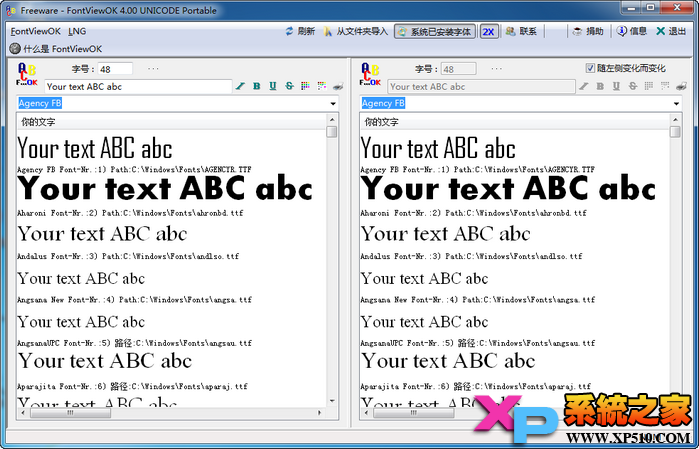The height and width of the screenshot is (449, 699).
Task: Select Andalus Font-Nr. 3 path in left list
Action: [128, 256]
